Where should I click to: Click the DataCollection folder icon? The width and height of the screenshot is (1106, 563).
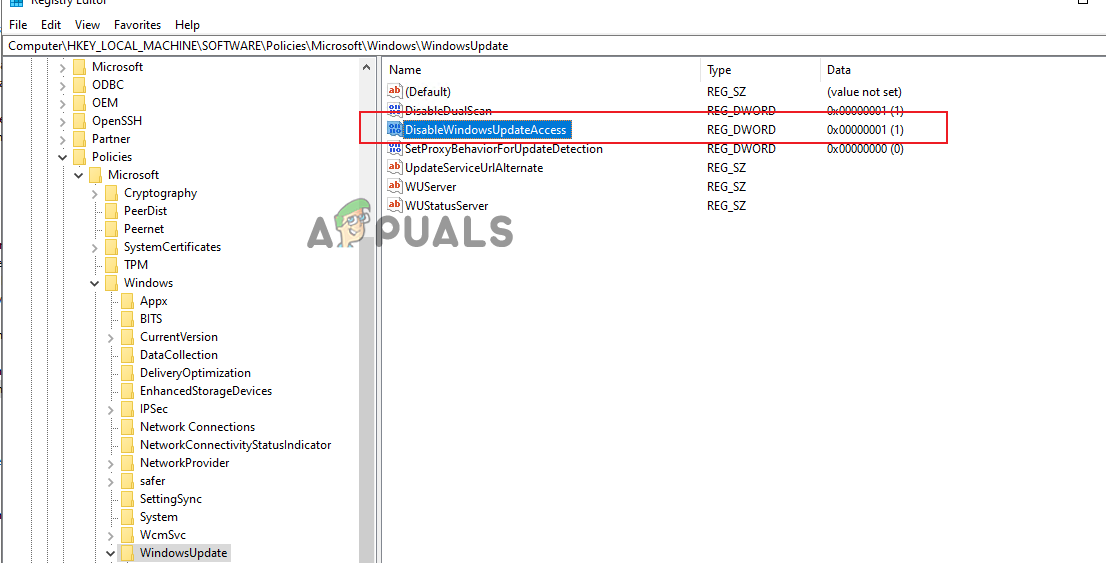pyautogui.click(x=127, y=356)
